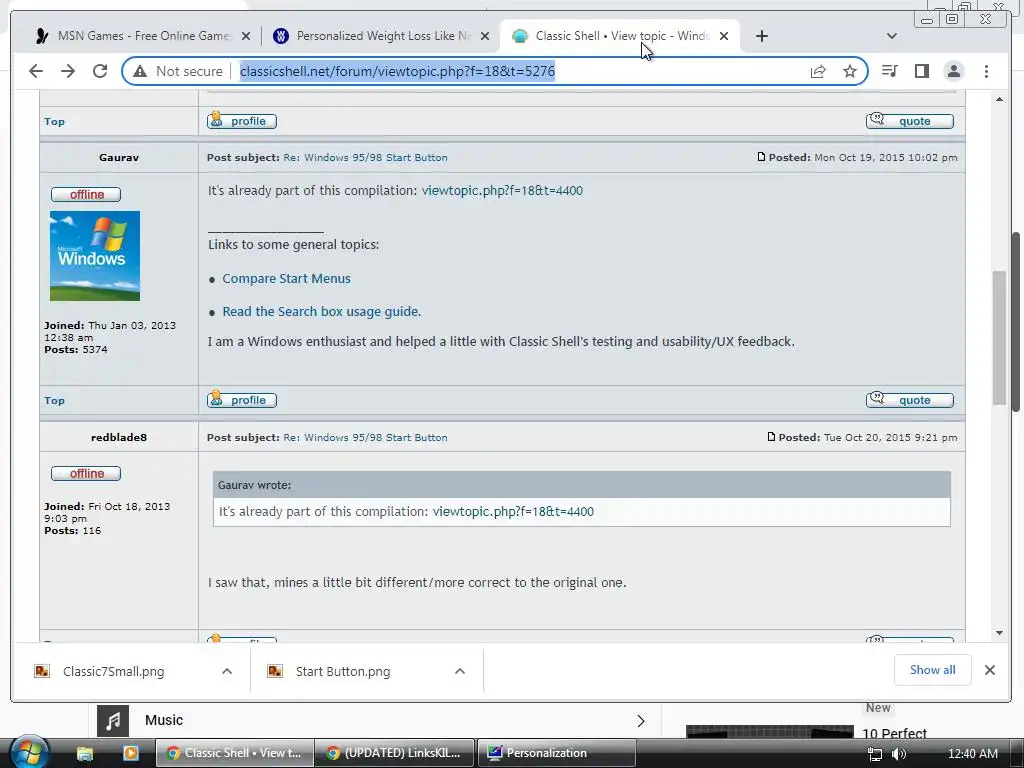Open the Chrome side panel
This screenshot has width=1024, height=768.
coord(921,71)
